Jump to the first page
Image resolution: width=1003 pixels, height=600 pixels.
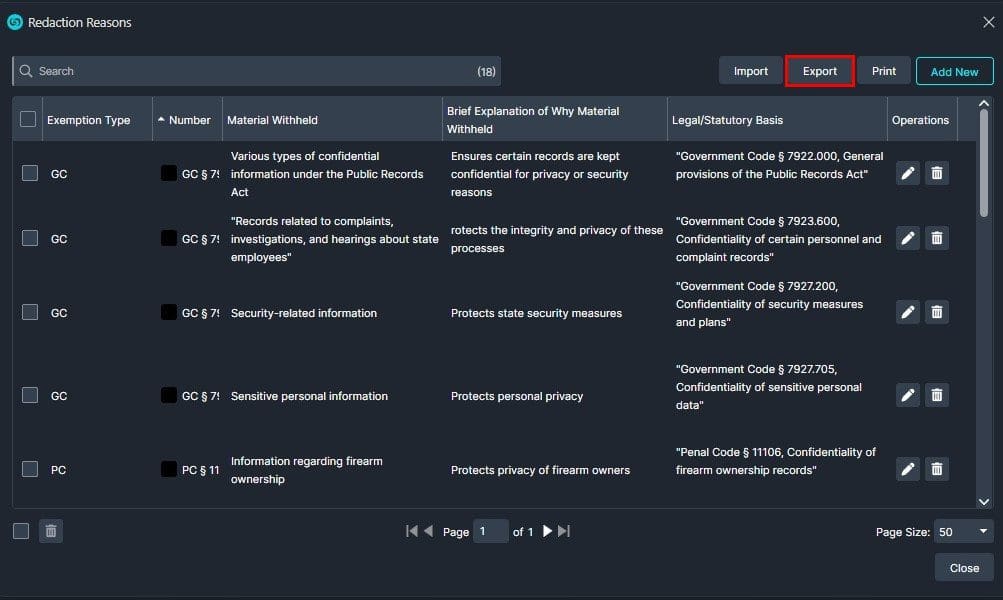coord(411,531)
